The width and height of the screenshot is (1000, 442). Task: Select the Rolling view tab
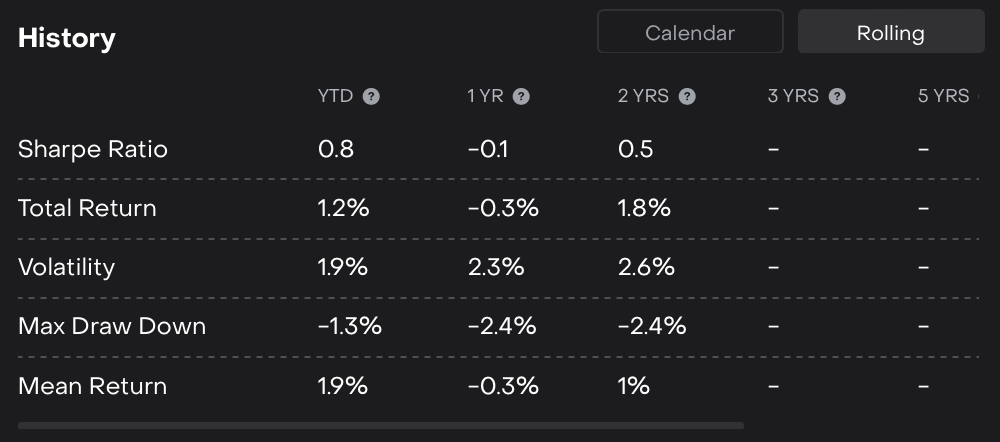(891, 33)
